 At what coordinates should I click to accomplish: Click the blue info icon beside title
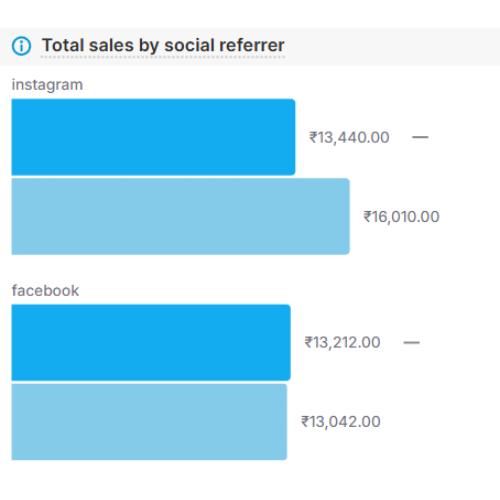21,46
